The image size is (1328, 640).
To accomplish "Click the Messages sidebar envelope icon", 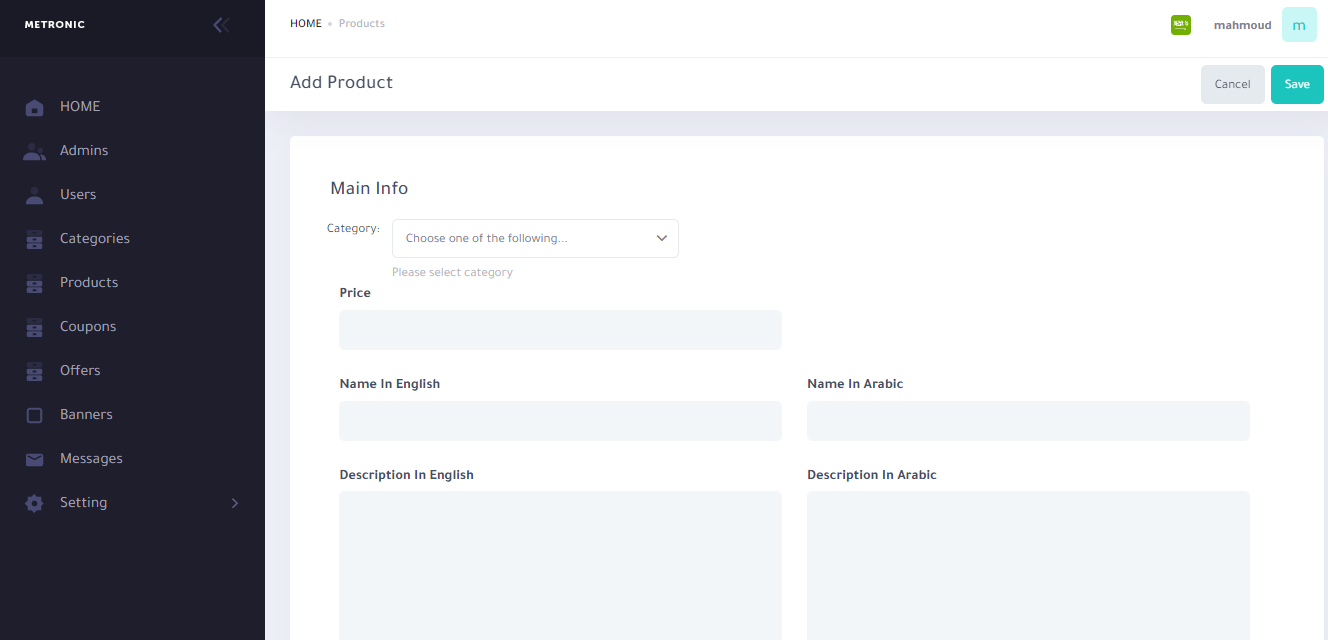I will 34,459.
